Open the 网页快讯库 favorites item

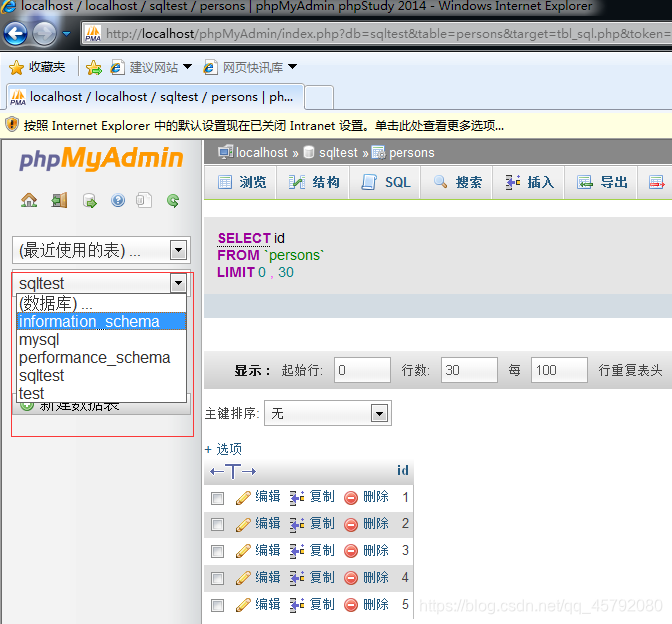(x=250, y=67)
